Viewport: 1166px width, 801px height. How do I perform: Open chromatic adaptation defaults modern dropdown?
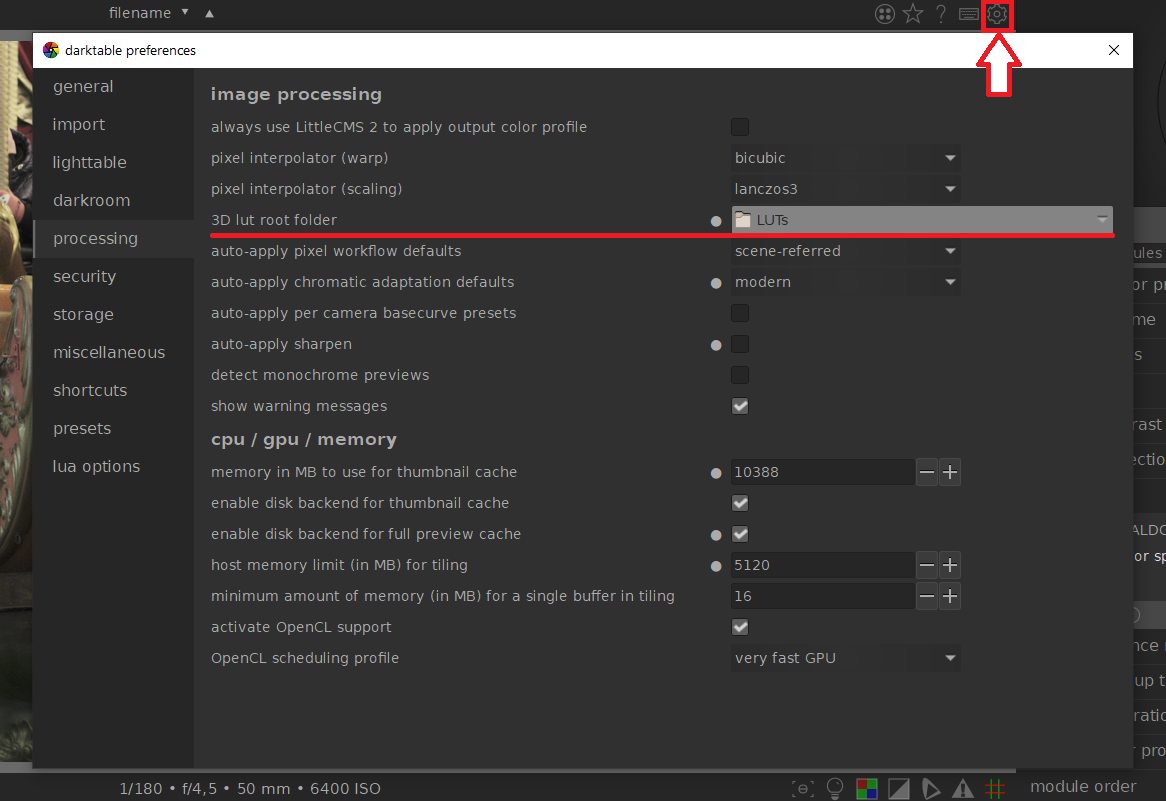coord(845,282)
